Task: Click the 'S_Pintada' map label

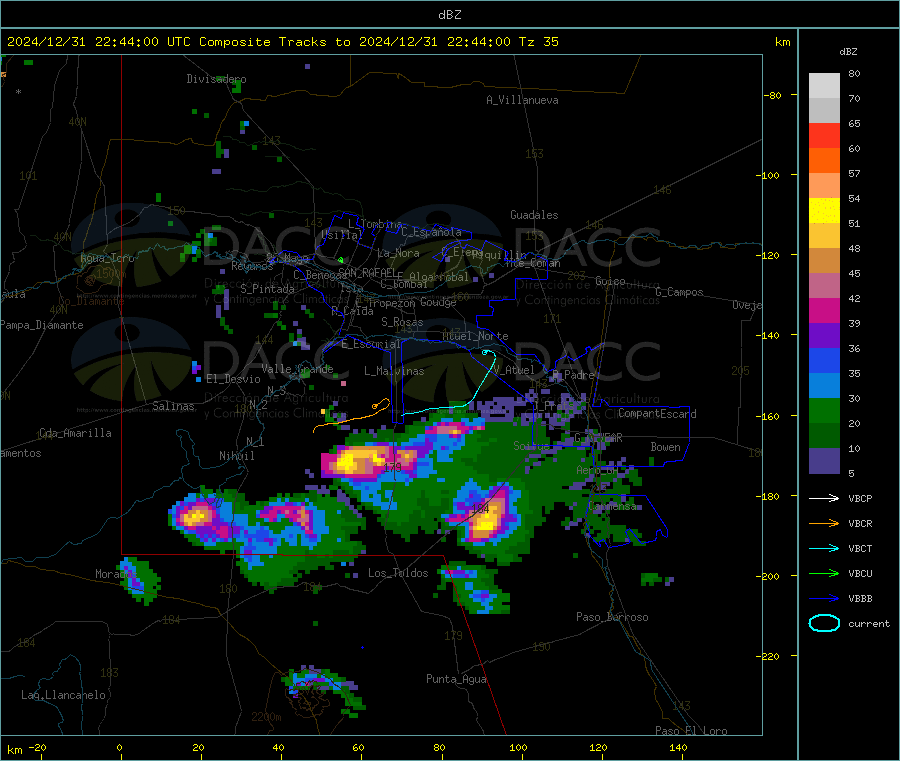Action: [267, 289]
